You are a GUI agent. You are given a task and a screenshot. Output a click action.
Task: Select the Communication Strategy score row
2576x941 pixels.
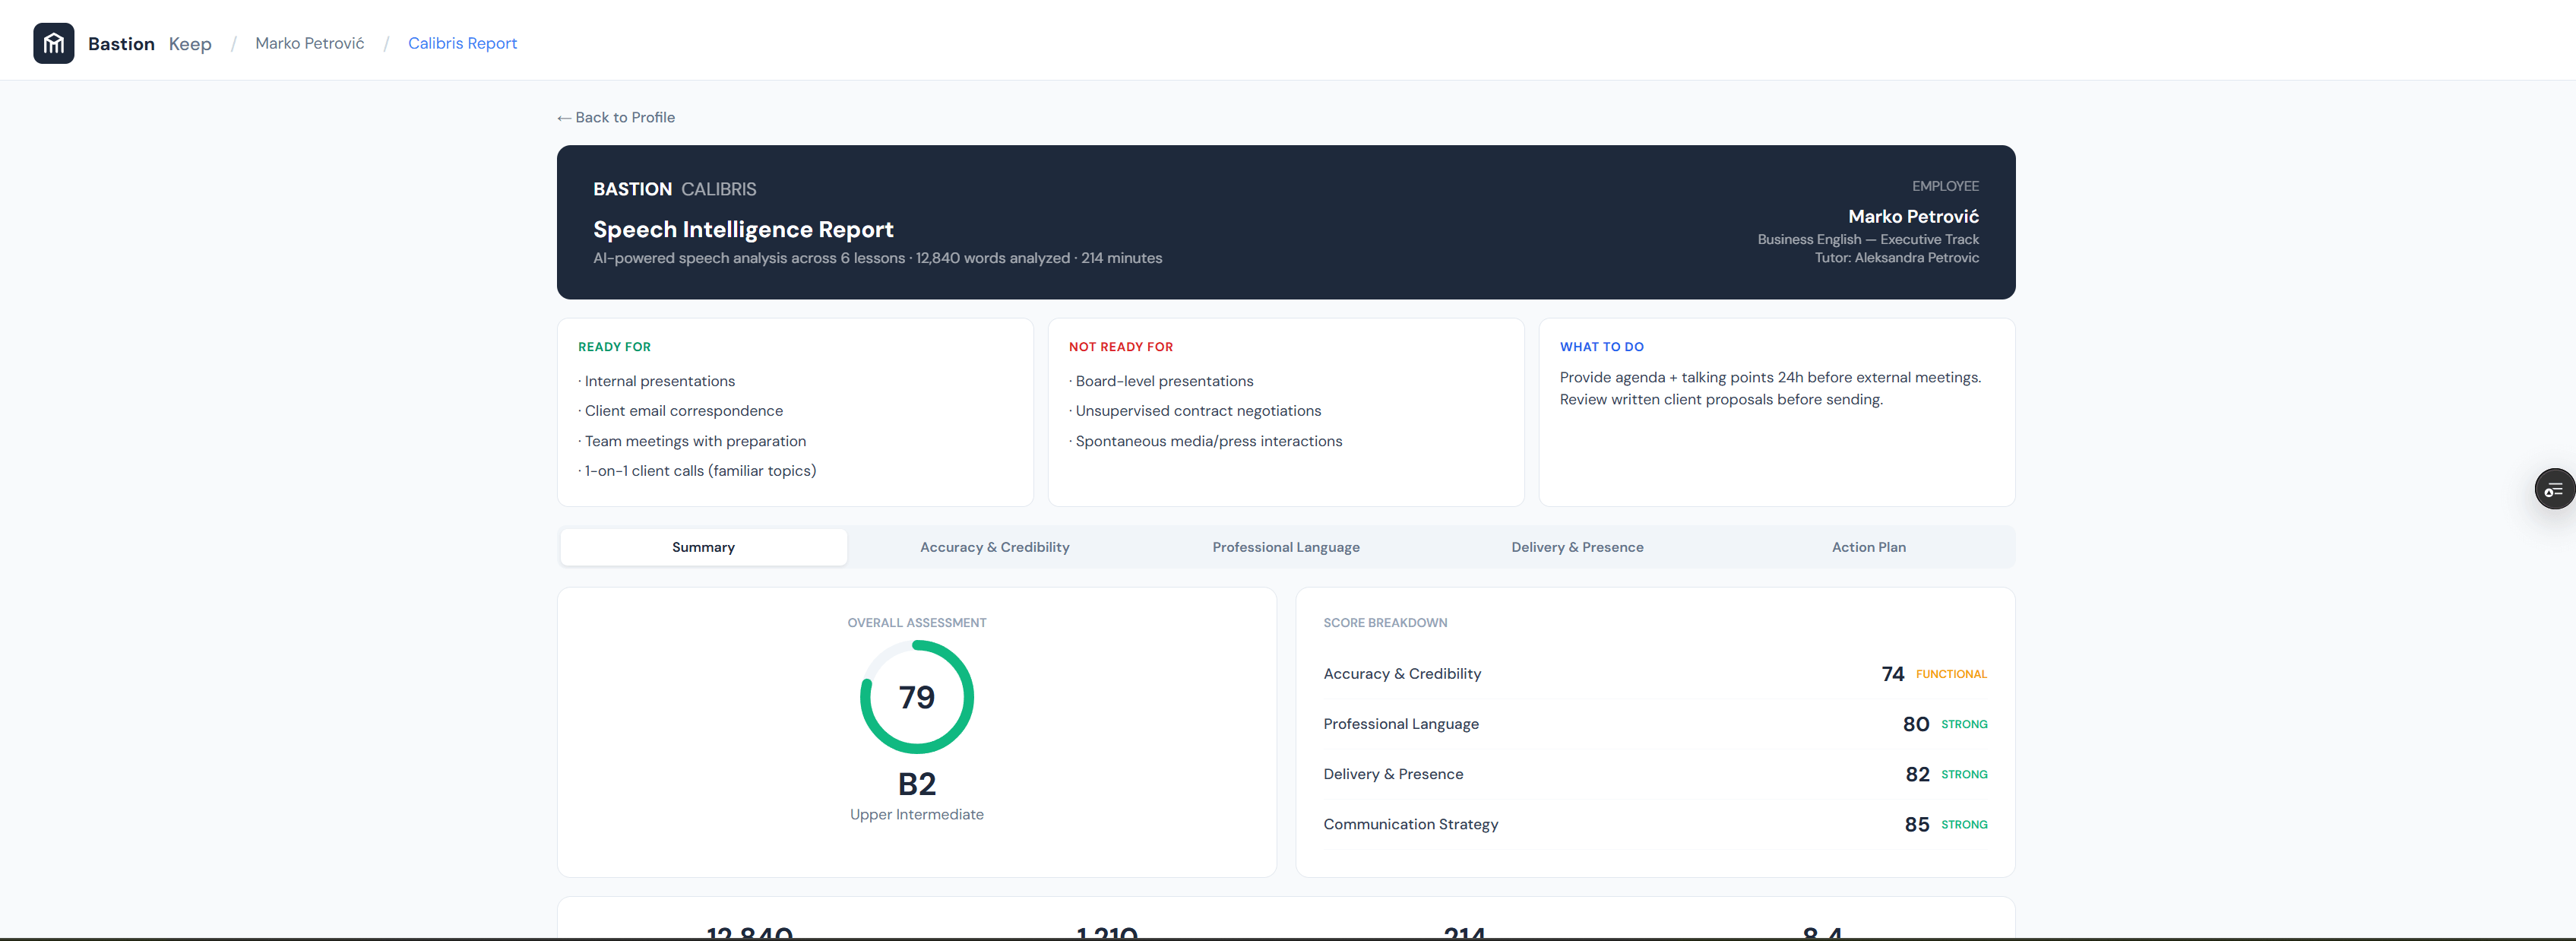point(1410,824)
